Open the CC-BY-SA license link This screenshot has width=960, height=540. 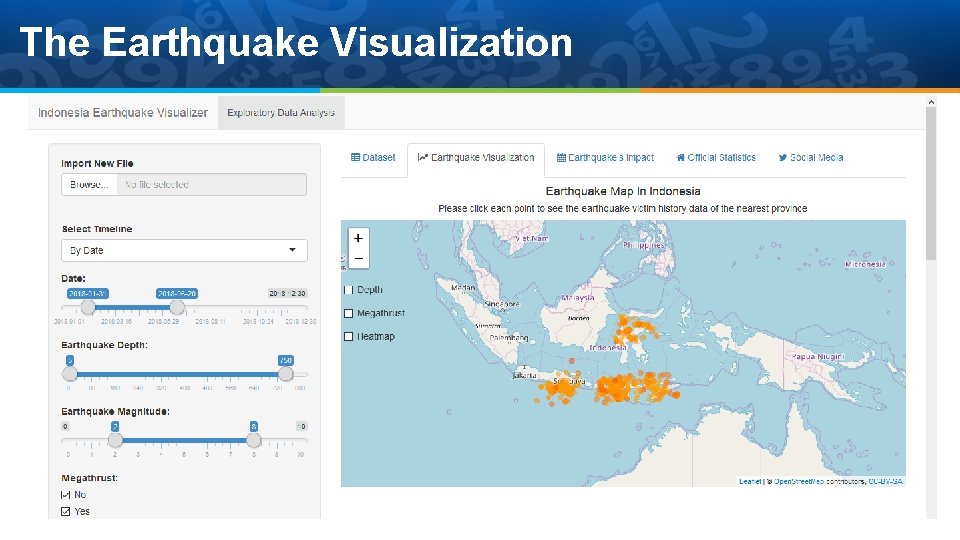point(885,482)
